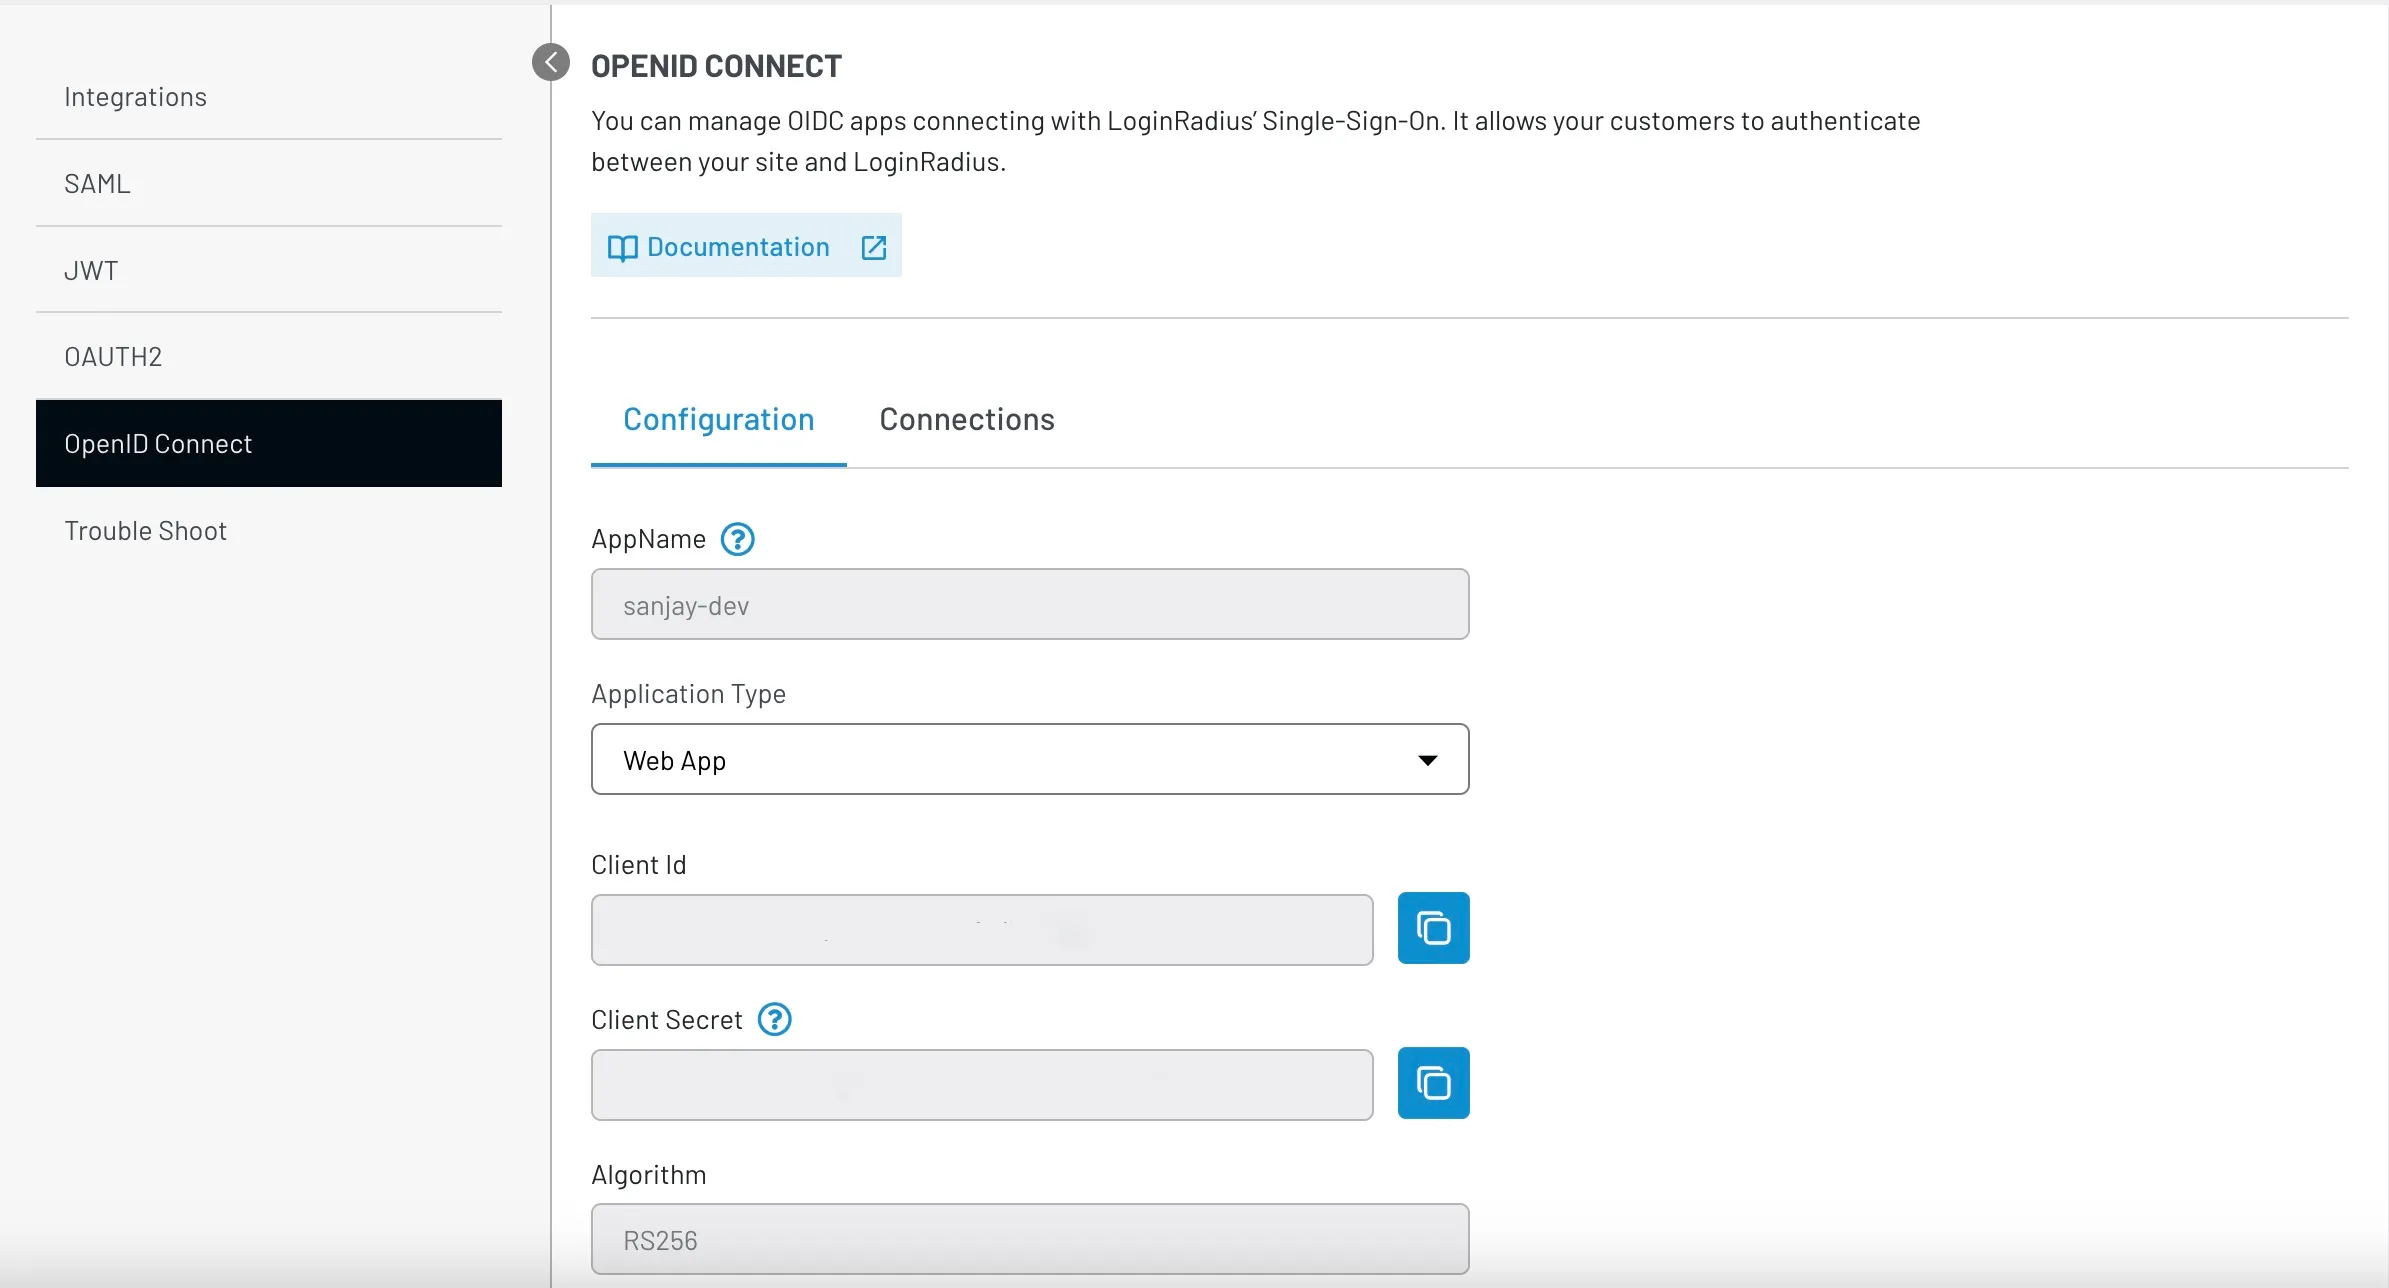Click the book icon next to Documentation
The height and width of the screenshot is (1288, 2389).
pos(622,246)
